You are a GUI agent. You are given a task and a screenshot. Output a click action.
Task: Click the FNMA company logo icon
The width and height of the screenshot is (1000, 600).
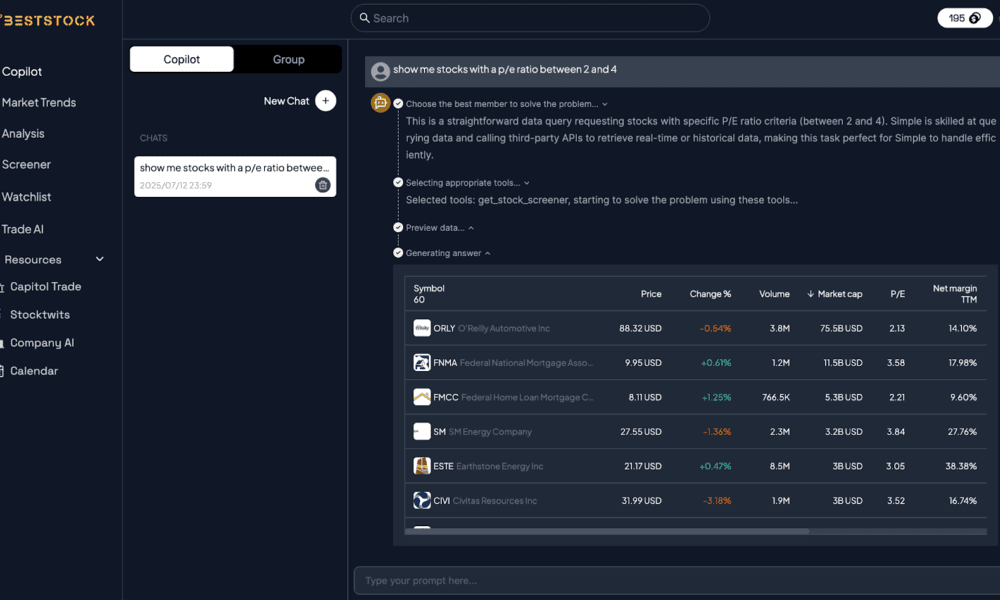pyautogui.click(x=422, y=363)
